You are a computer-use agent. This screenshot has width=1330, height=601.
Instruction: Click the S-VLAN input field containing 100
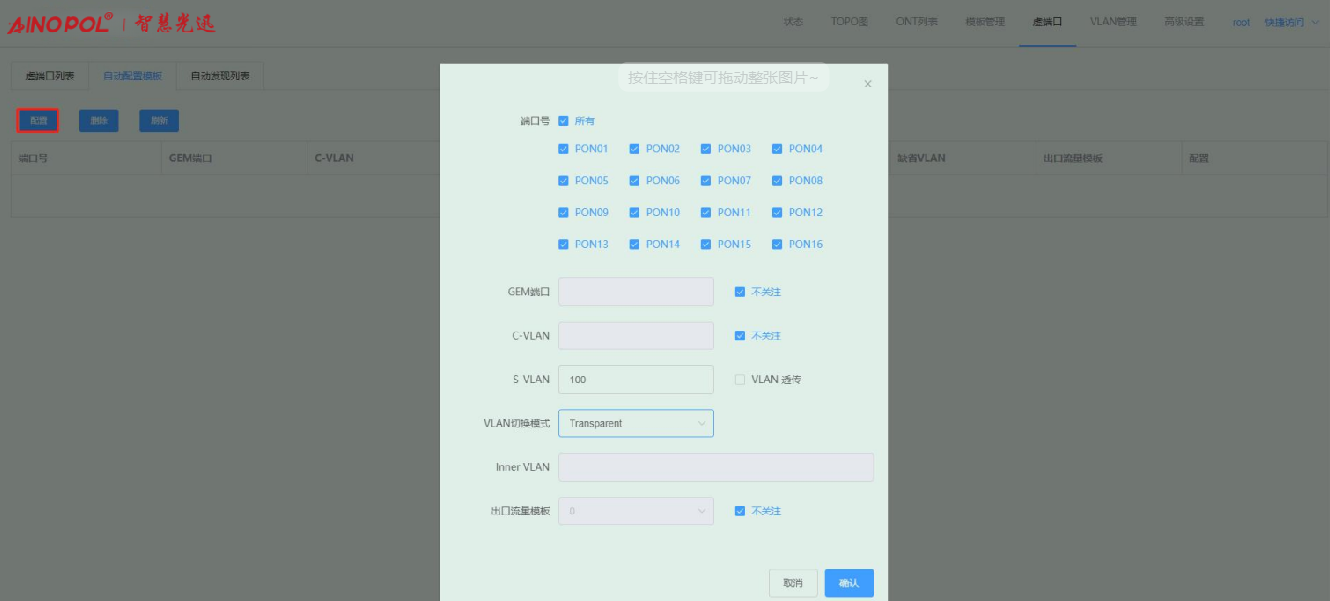(x=635, y=380)
